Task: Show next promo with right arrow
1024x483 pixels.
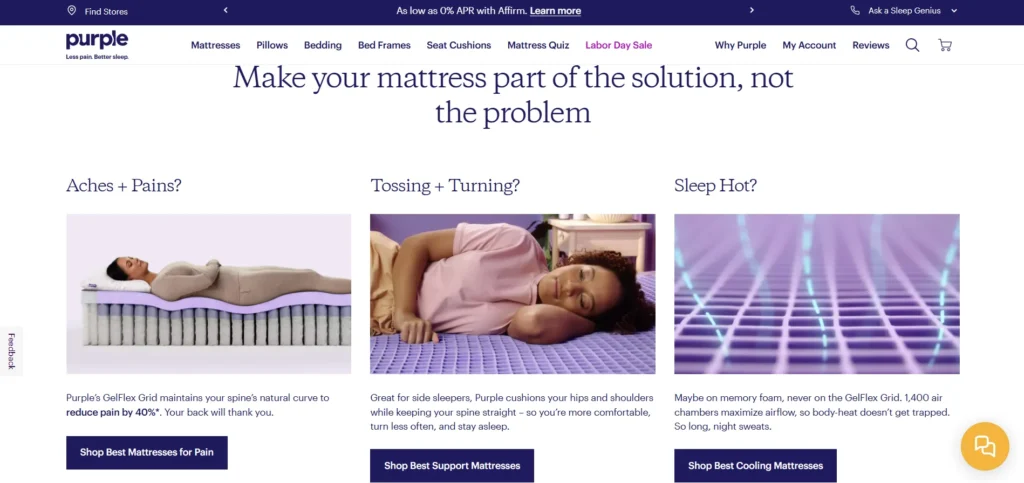Action: click(752, 10)
